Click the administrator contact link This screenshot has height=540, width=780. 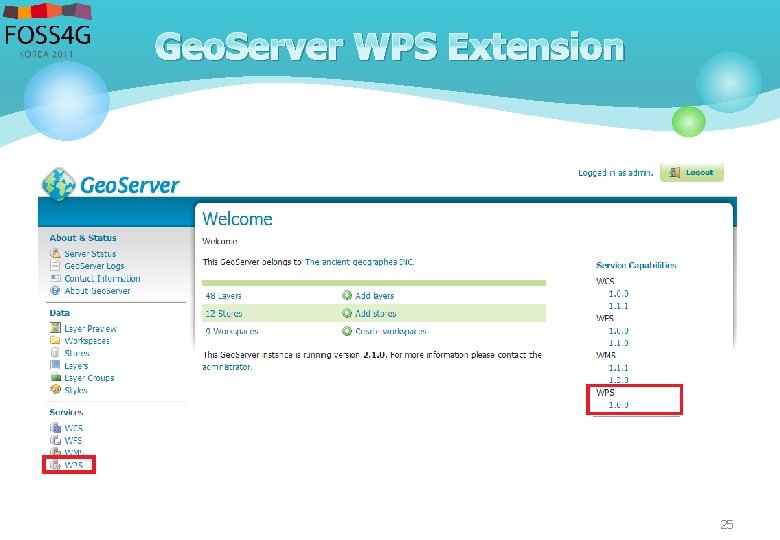click(227, 367)
